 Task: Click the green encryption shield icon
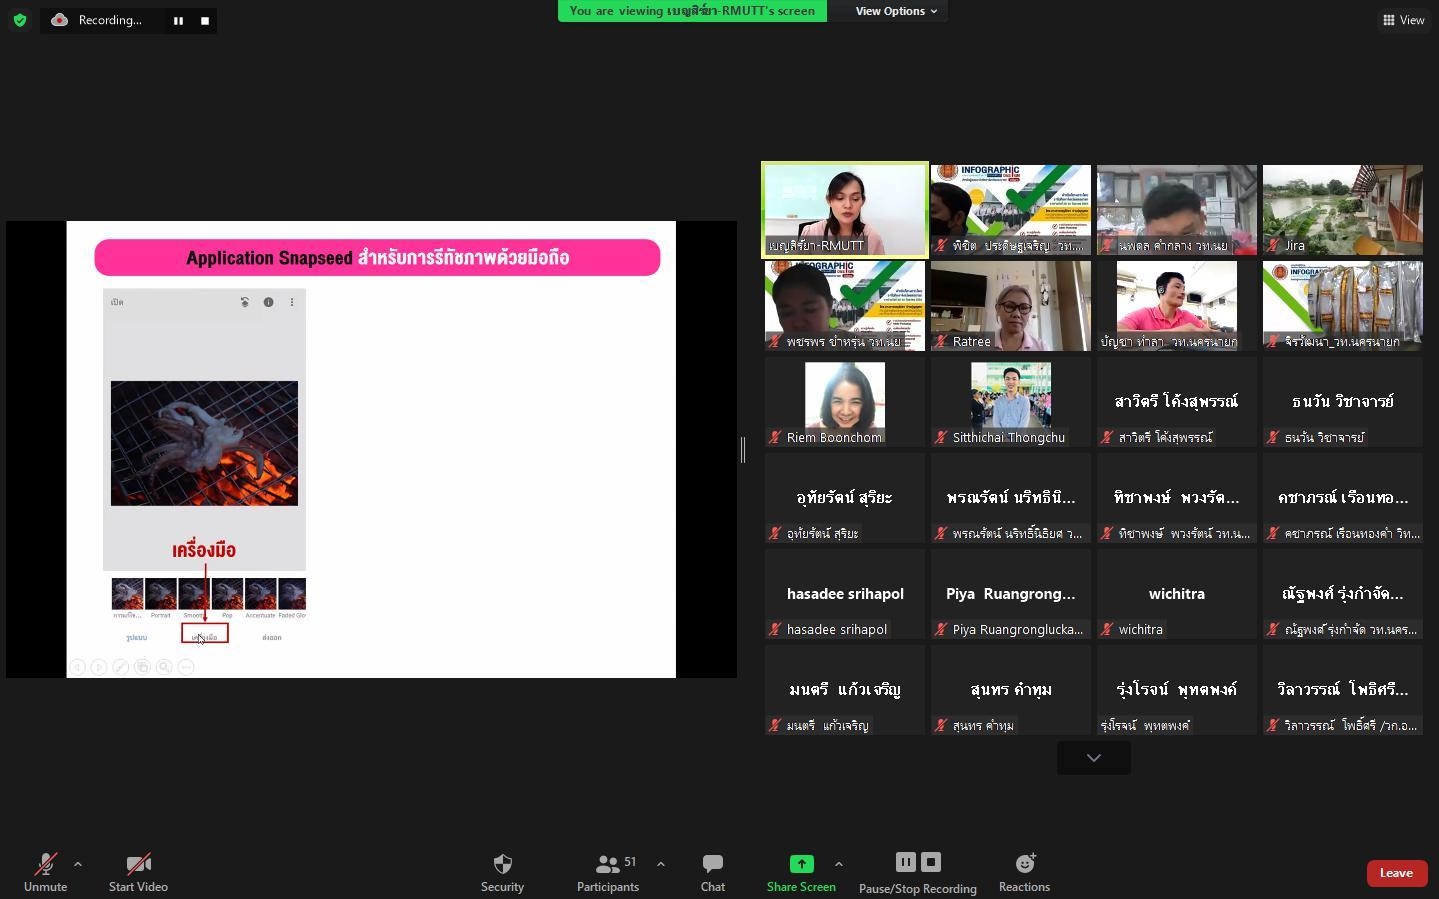tap(20, 20)
